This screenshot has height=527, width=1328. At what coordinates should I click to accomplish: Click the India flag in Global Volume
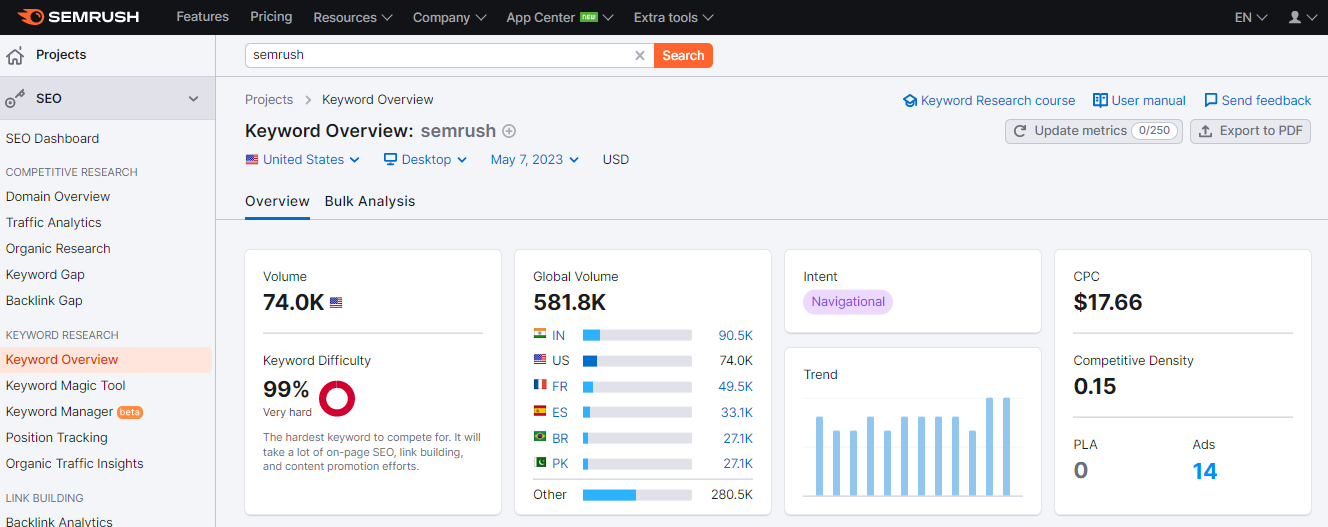click(540, 335)
